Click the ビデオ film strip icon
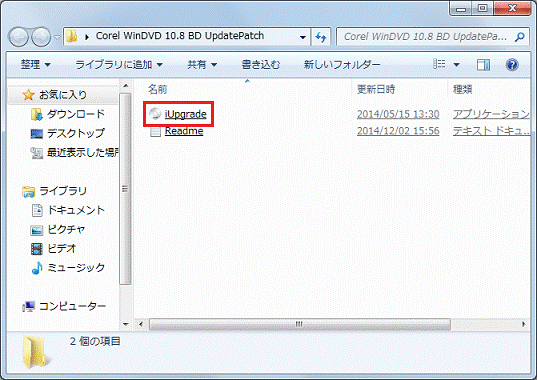This screenshot has height=380, width=537. (37, 249)
